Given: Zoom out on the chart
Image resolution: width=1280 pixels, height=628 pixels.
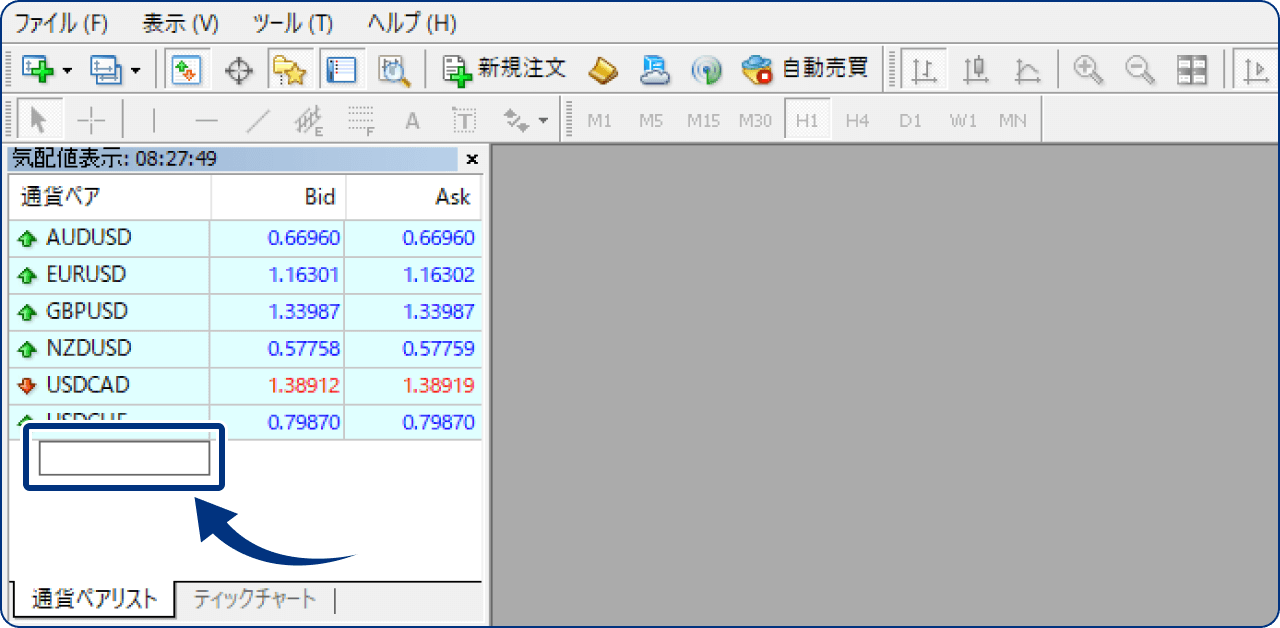Looking at the screenshot, I should (x=1138, y=70).
